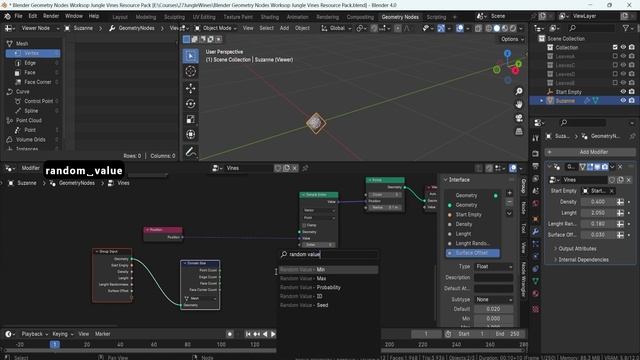Image resolution: width=640 pixels, height=360 pixels.
Task: Open the Object Data green triangle tab
Action: [x=536, y=281]
